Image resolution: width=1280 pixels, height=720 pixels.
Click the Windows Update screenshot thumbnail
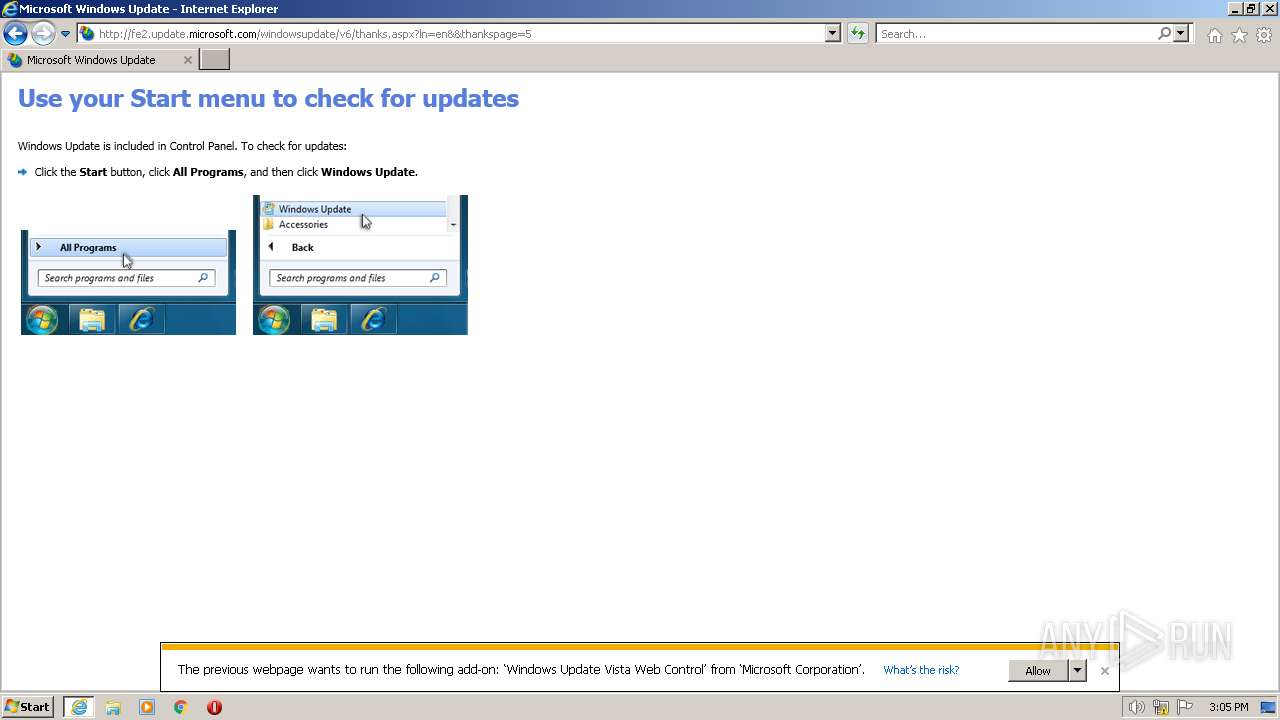point(360,265)
